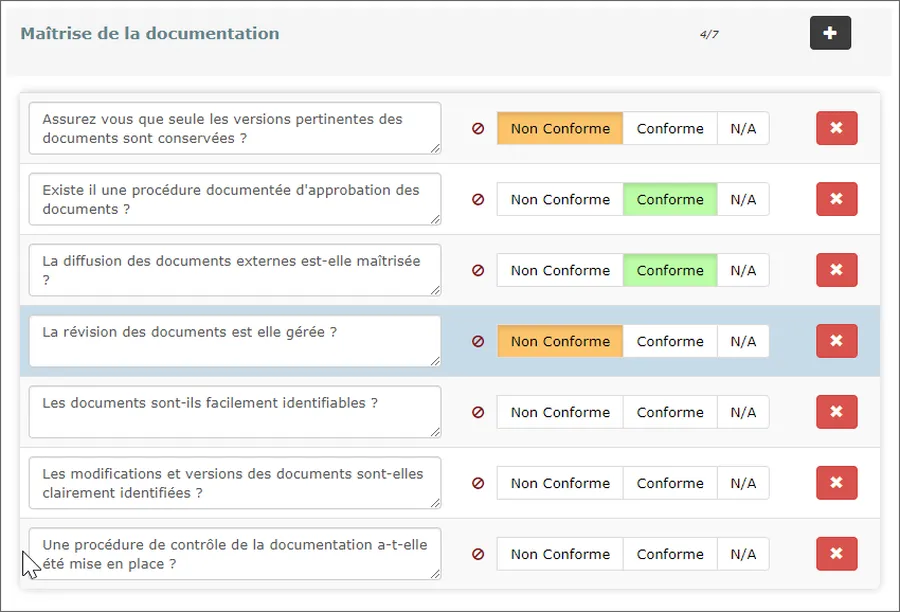Delete the question about easily identifiable documents
This screenshot has height=612, width=900.
[836, 412]
